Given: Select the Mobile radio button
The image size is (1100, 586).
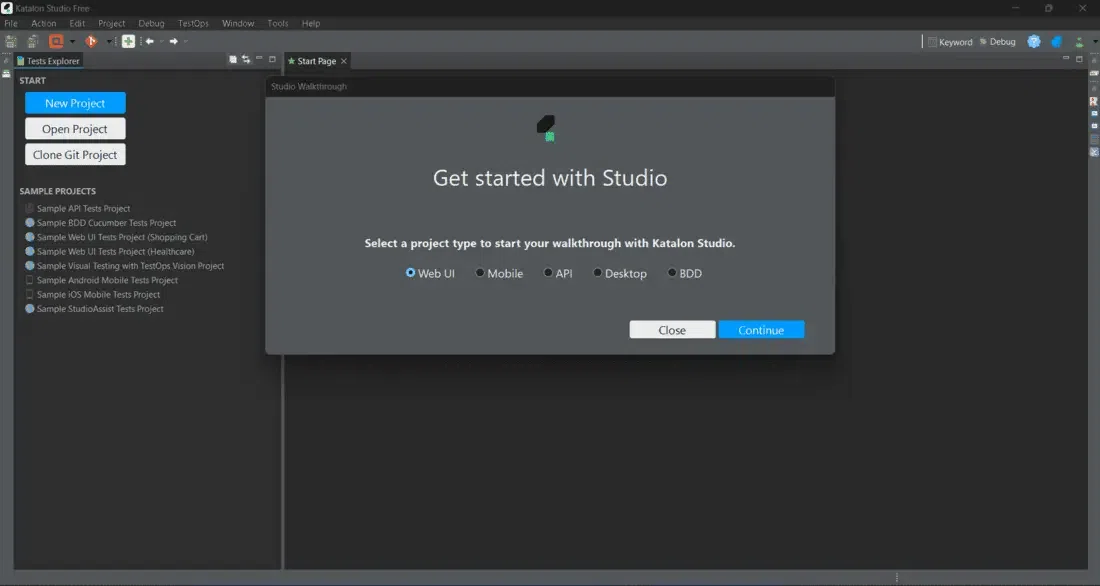Looking at the screenshot, I should [x=480, y=273].
